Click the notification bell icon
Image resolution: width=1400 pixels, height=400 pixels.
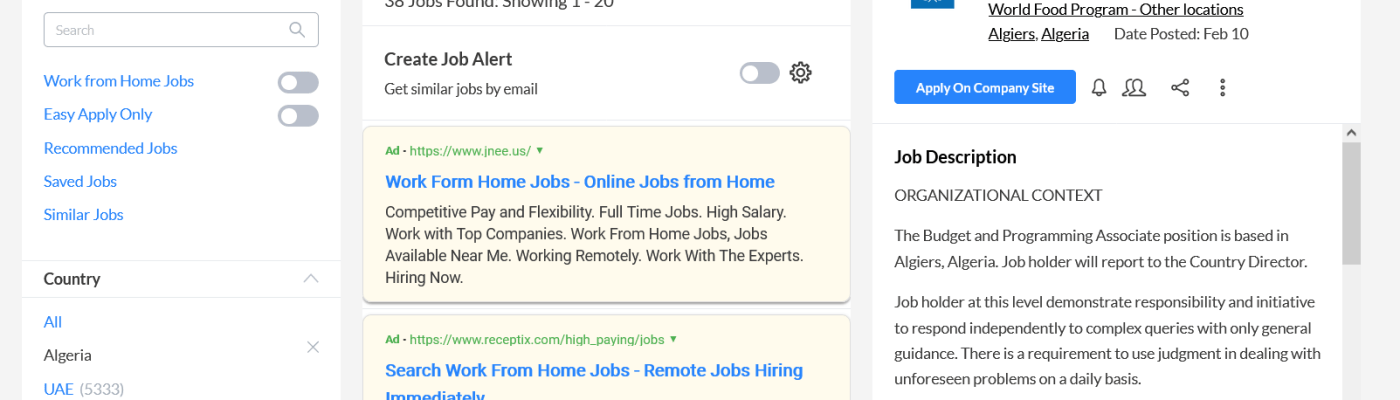coord(1099,88)
